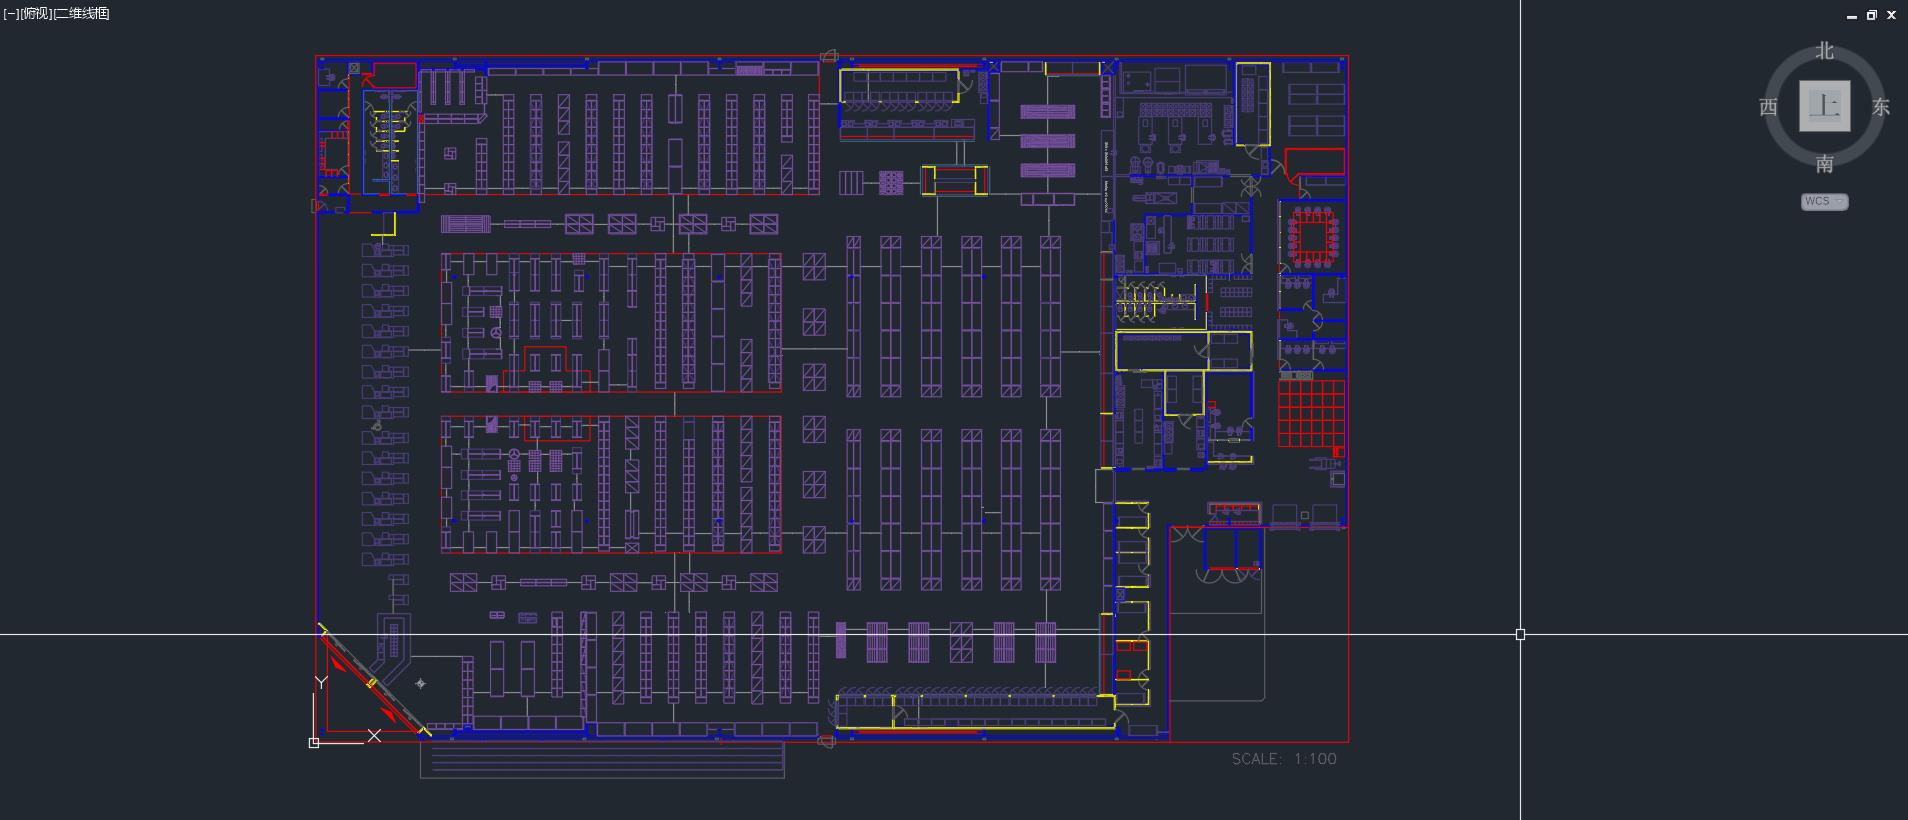This screenshot has width=1908, height=820.
Task: Close the drawing window
Action: pyautogui.click(x=1891, y=15)
